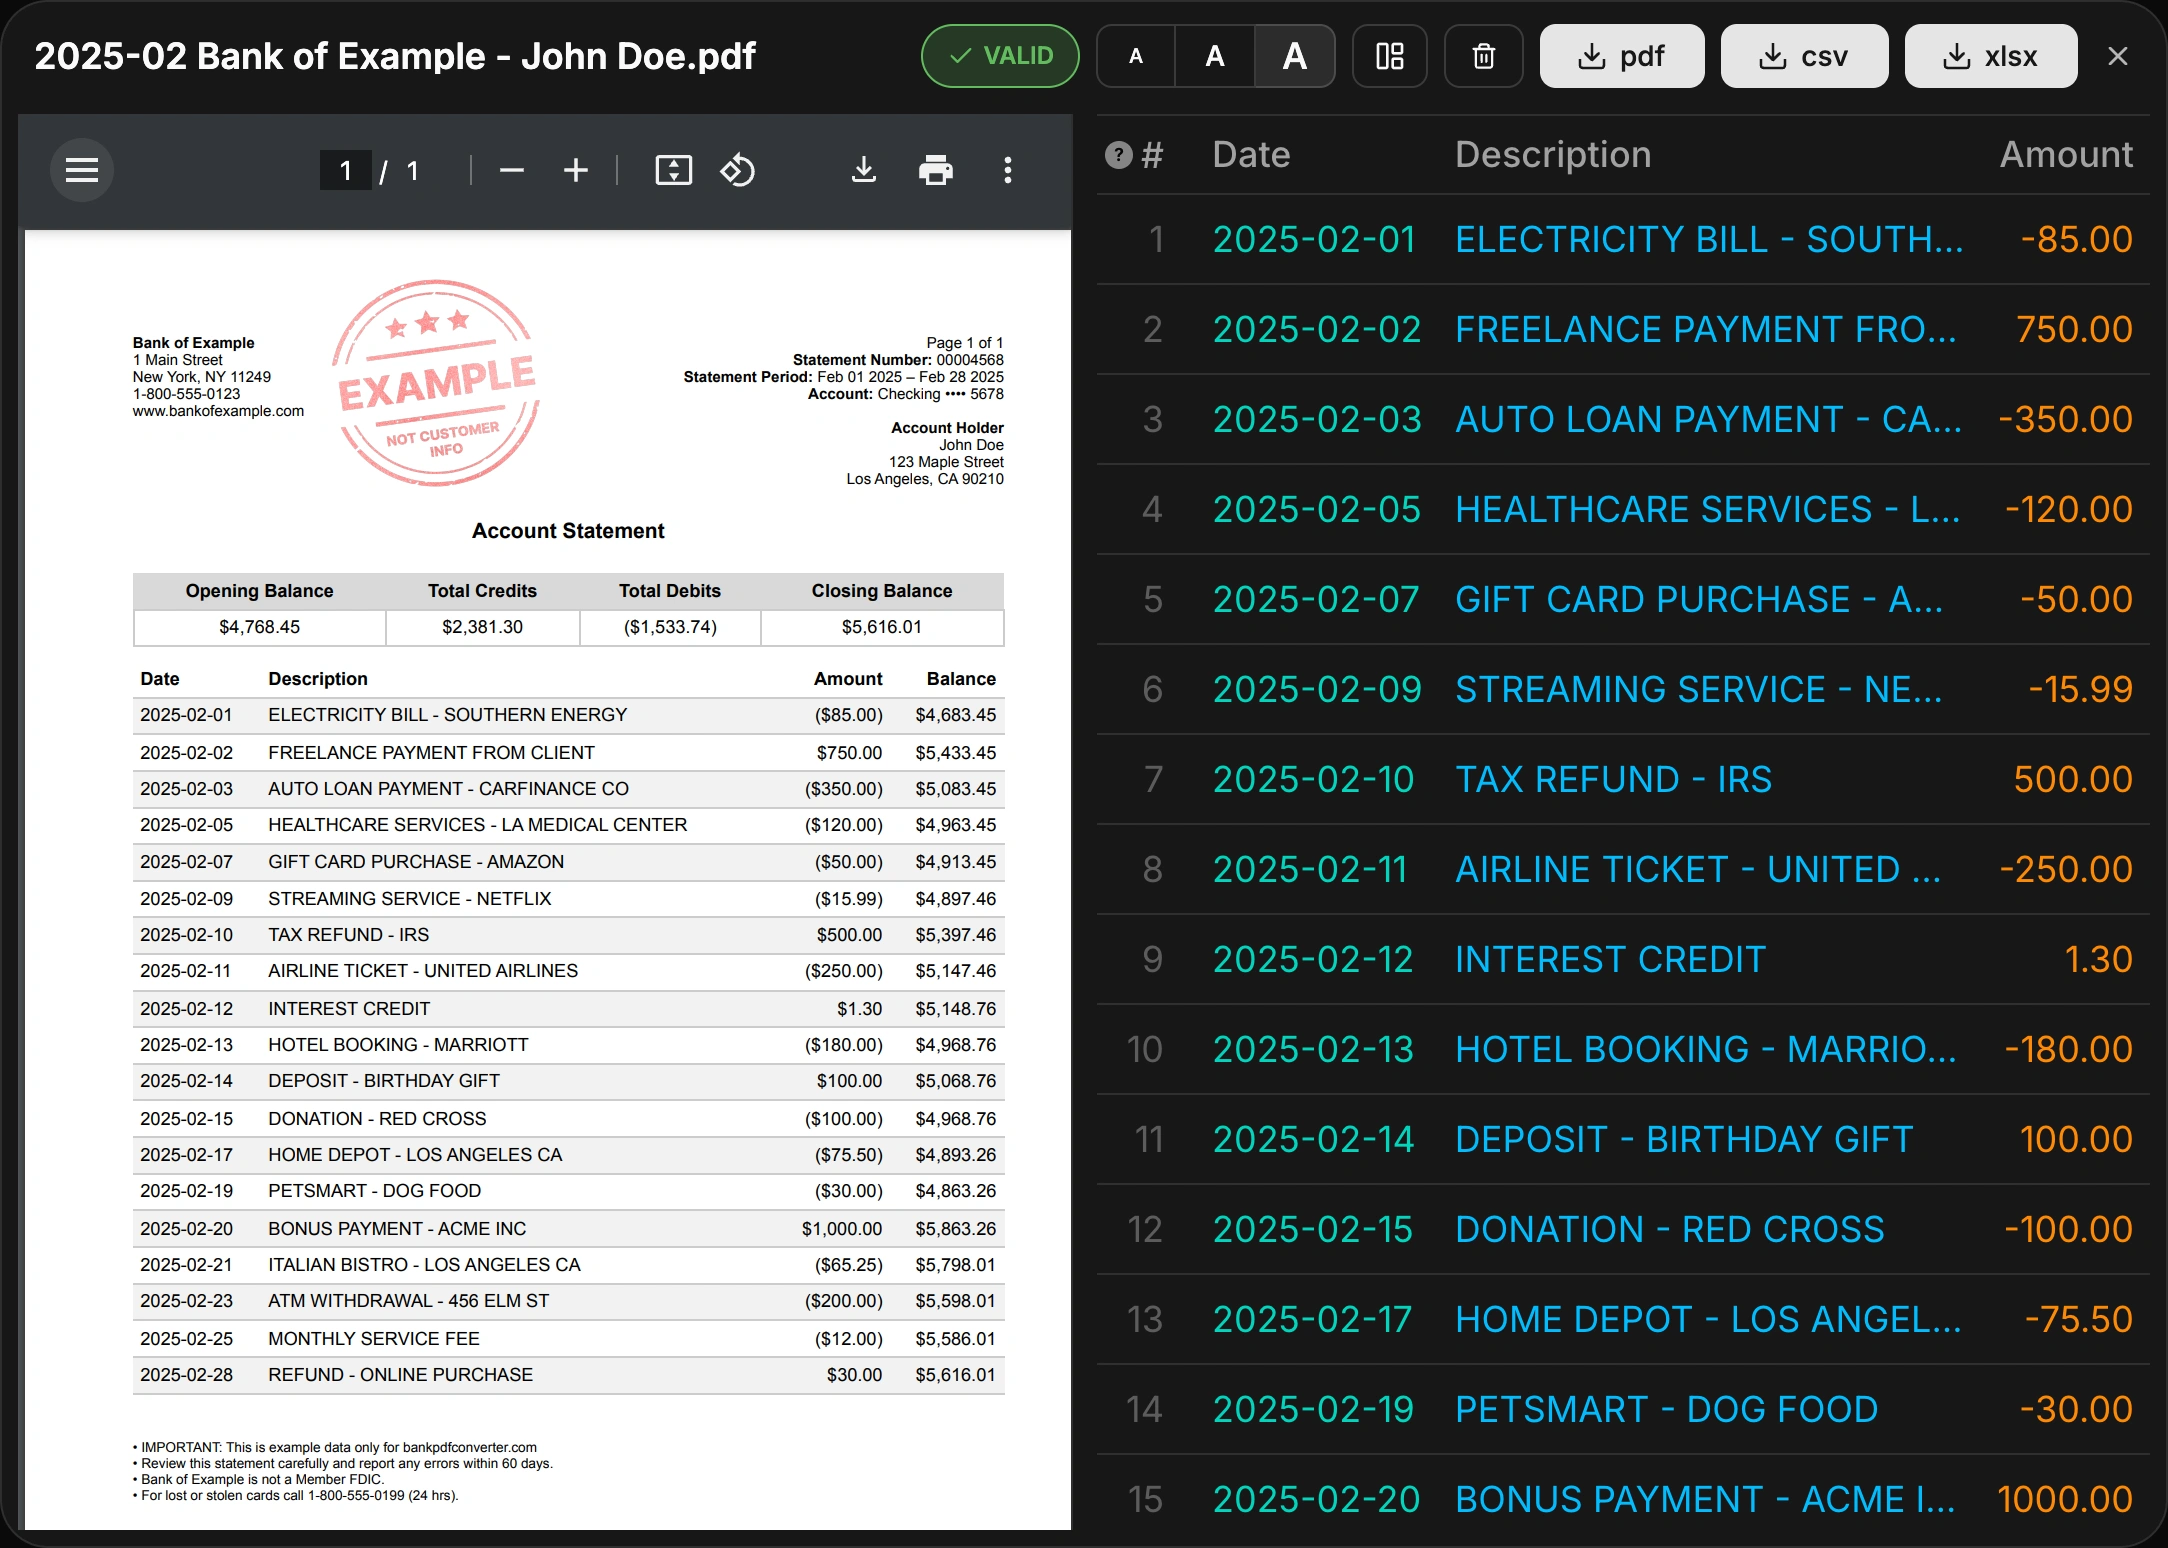The width and height of the screenshot is (2168, 1548).
Task: Select HOTEL BOOKING description cell
Action: coord(1706,1050)
